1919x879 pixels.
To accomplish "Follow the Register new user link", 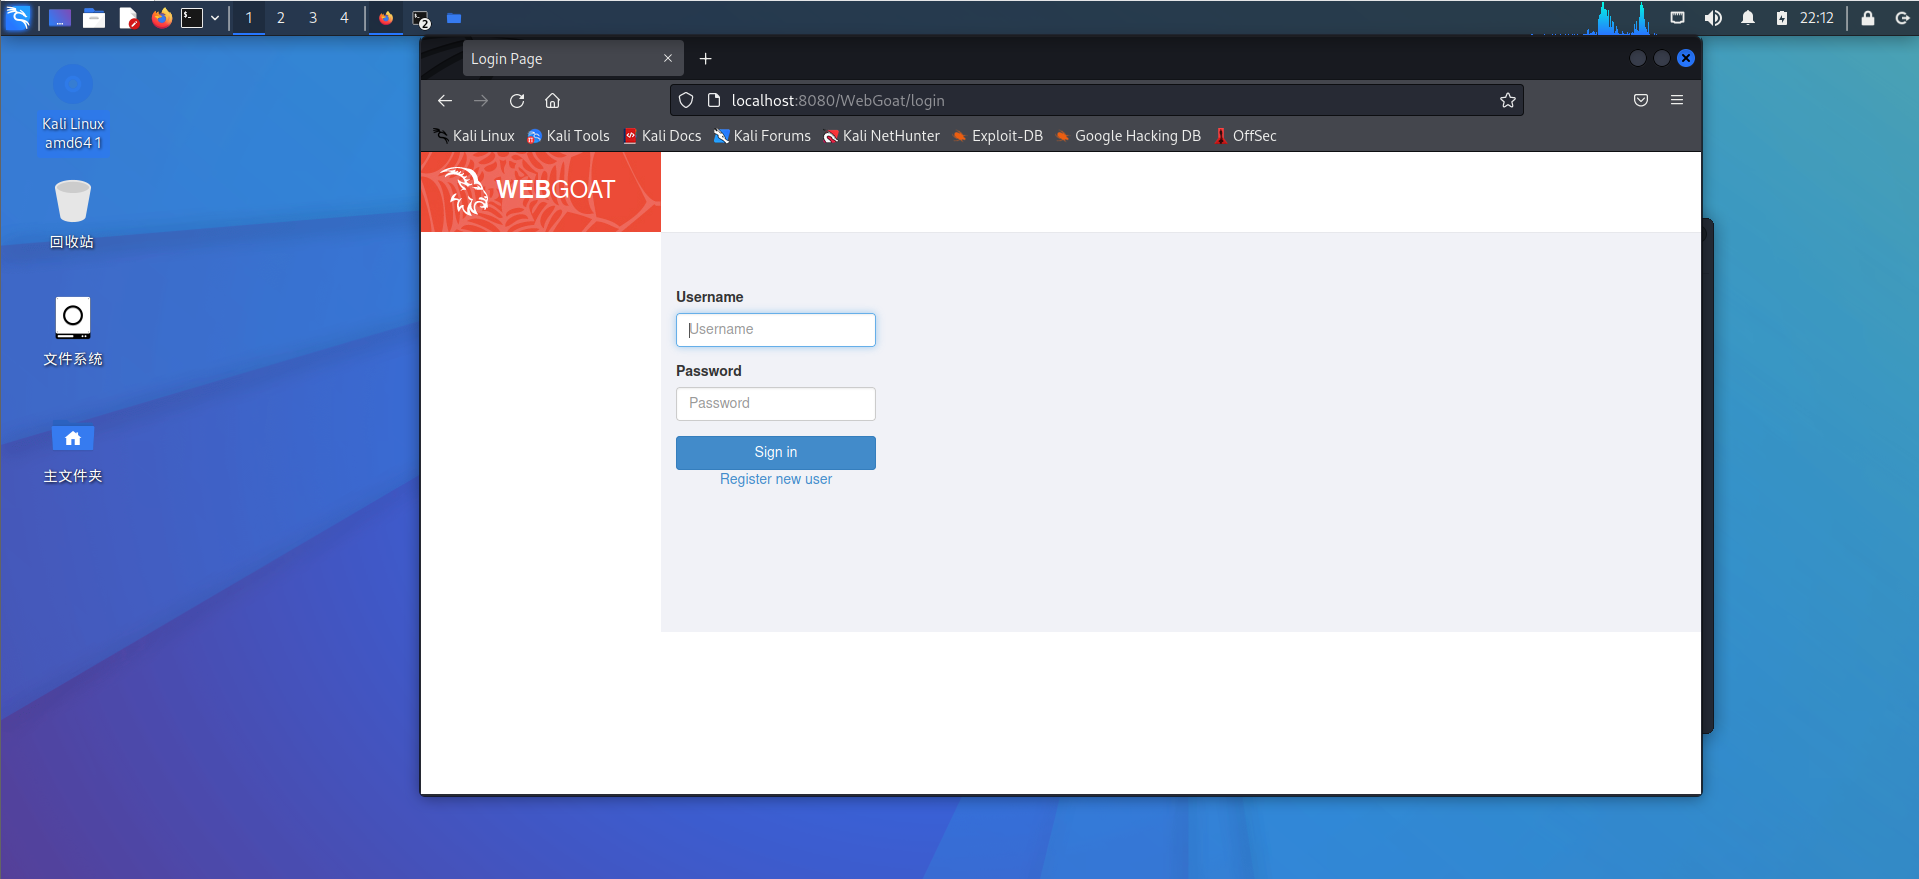I will tap(776, 480).
